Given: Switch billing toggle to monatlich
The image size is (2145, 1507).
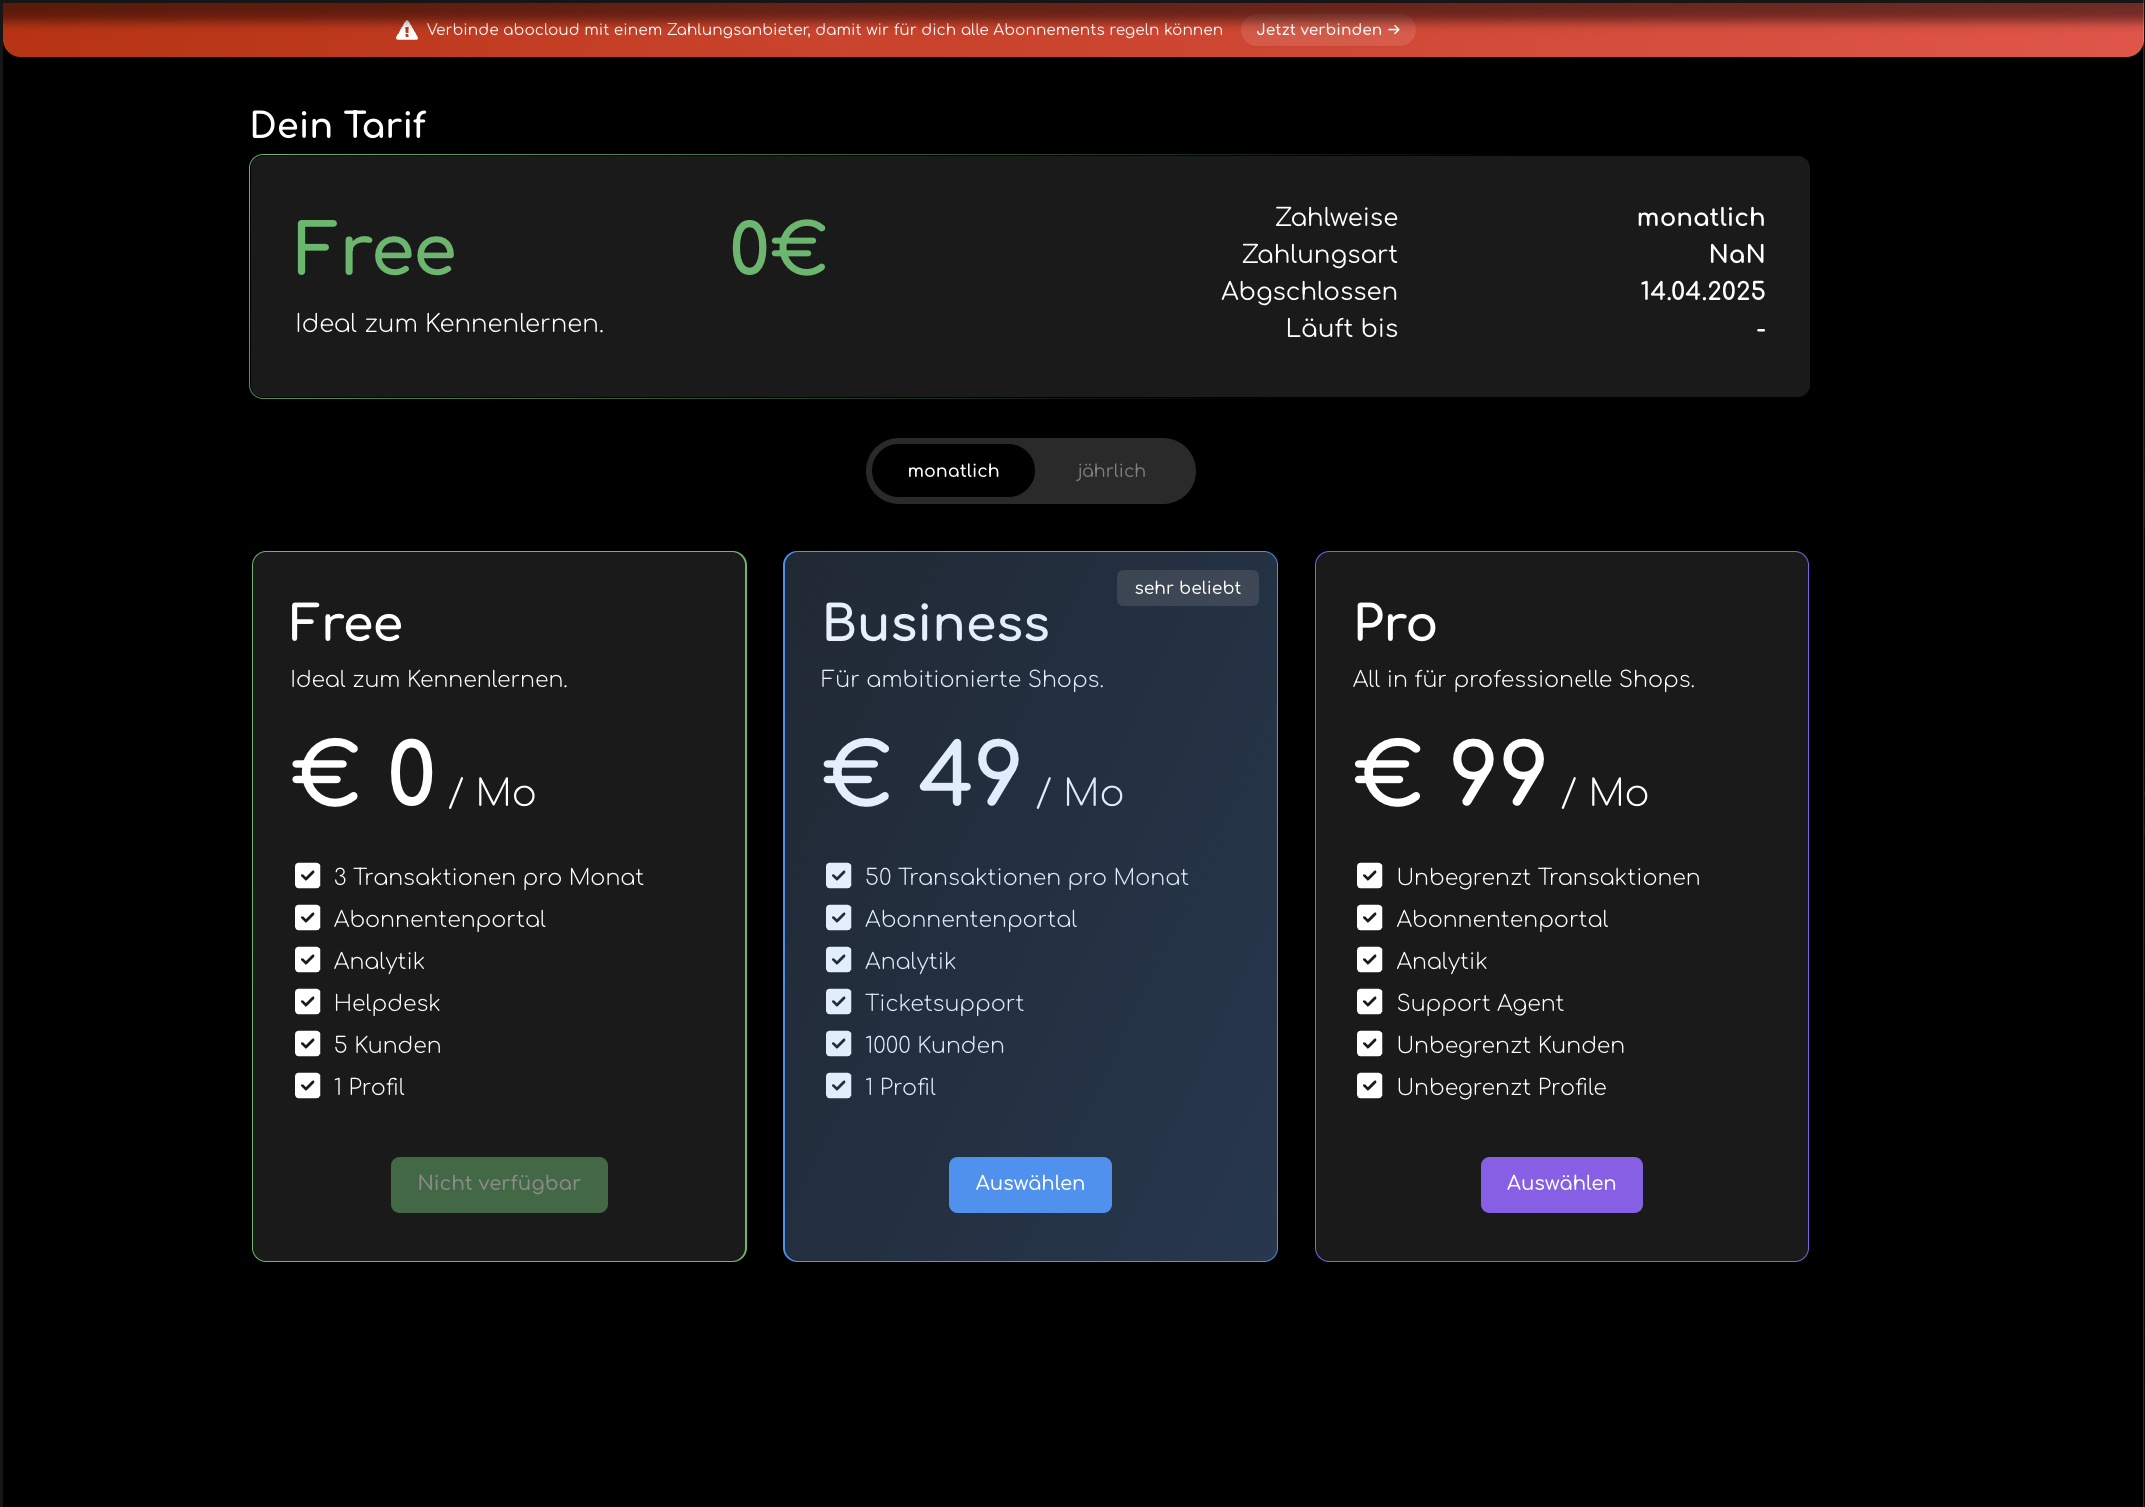Looking at the screenshot, I should point(953,471).
